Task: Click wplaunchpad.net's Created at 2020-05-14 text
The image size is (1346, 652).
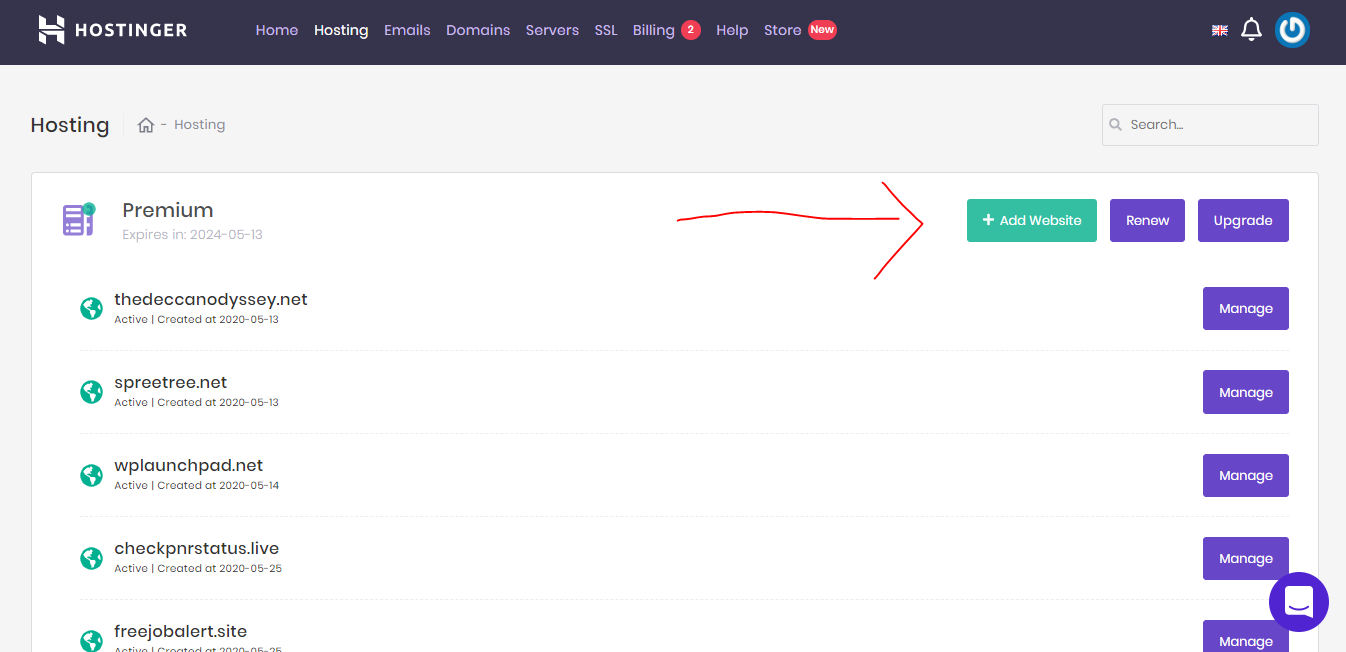Action: point(218,485)
